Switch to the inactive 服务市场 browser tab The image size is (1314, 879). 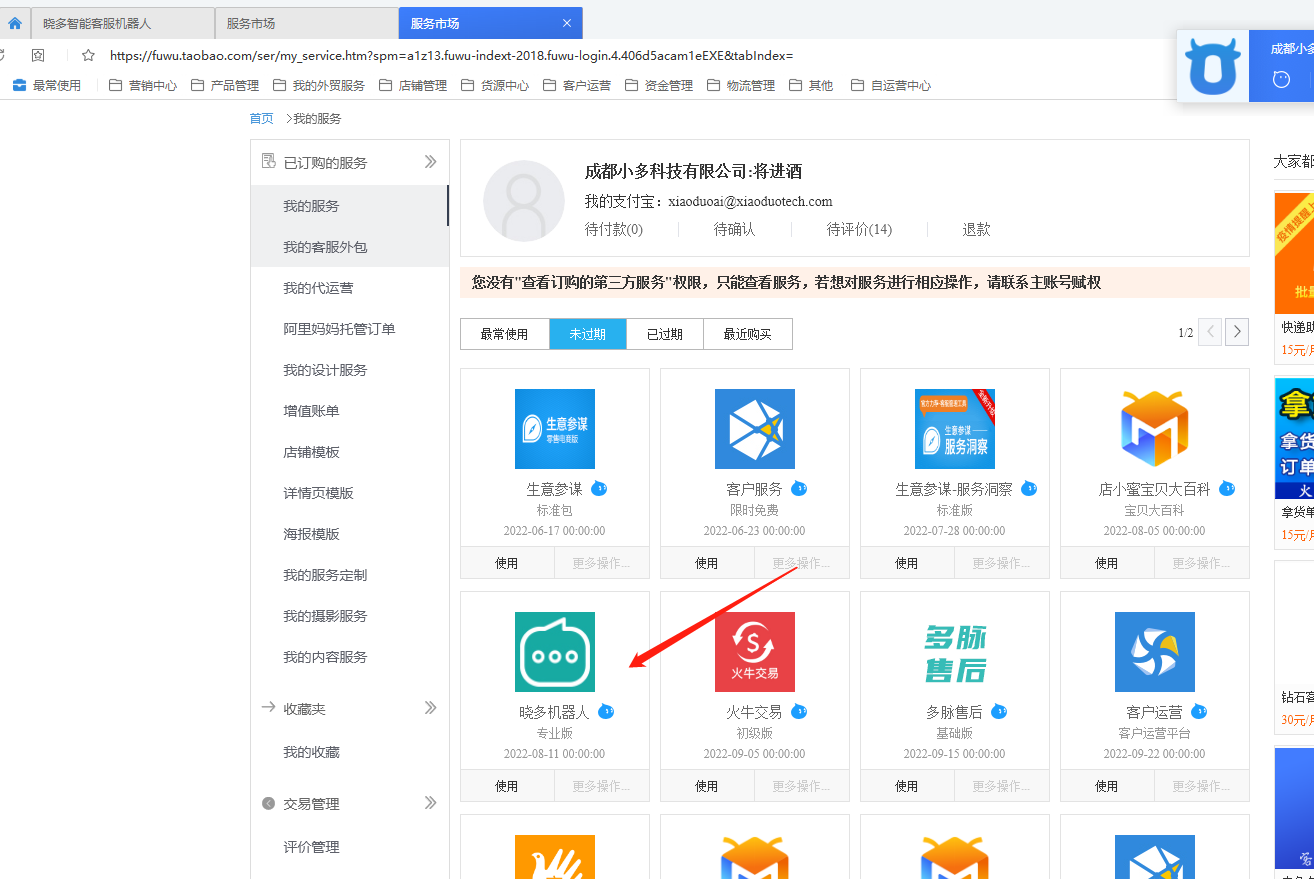tap(306, 23)
